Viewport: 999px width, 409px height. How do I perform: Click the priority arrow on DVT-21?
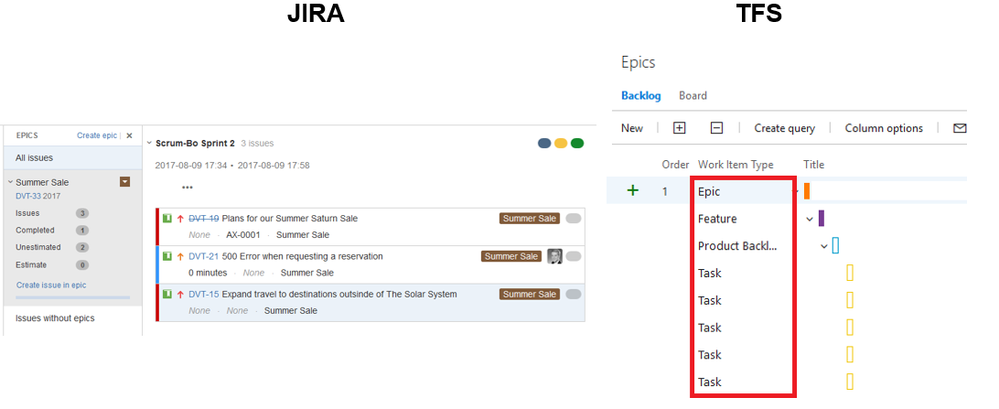[180, 256]
